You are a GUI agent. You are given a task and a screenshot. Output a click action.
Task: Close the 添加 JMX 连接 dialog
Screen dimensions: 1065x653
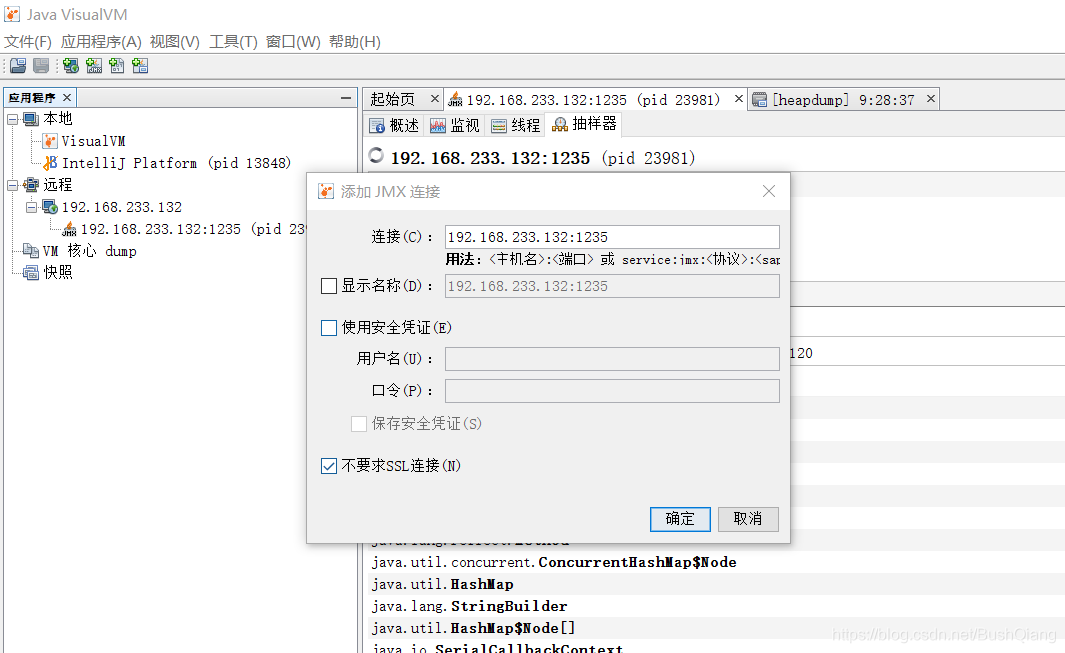click(x=769, y=192)
